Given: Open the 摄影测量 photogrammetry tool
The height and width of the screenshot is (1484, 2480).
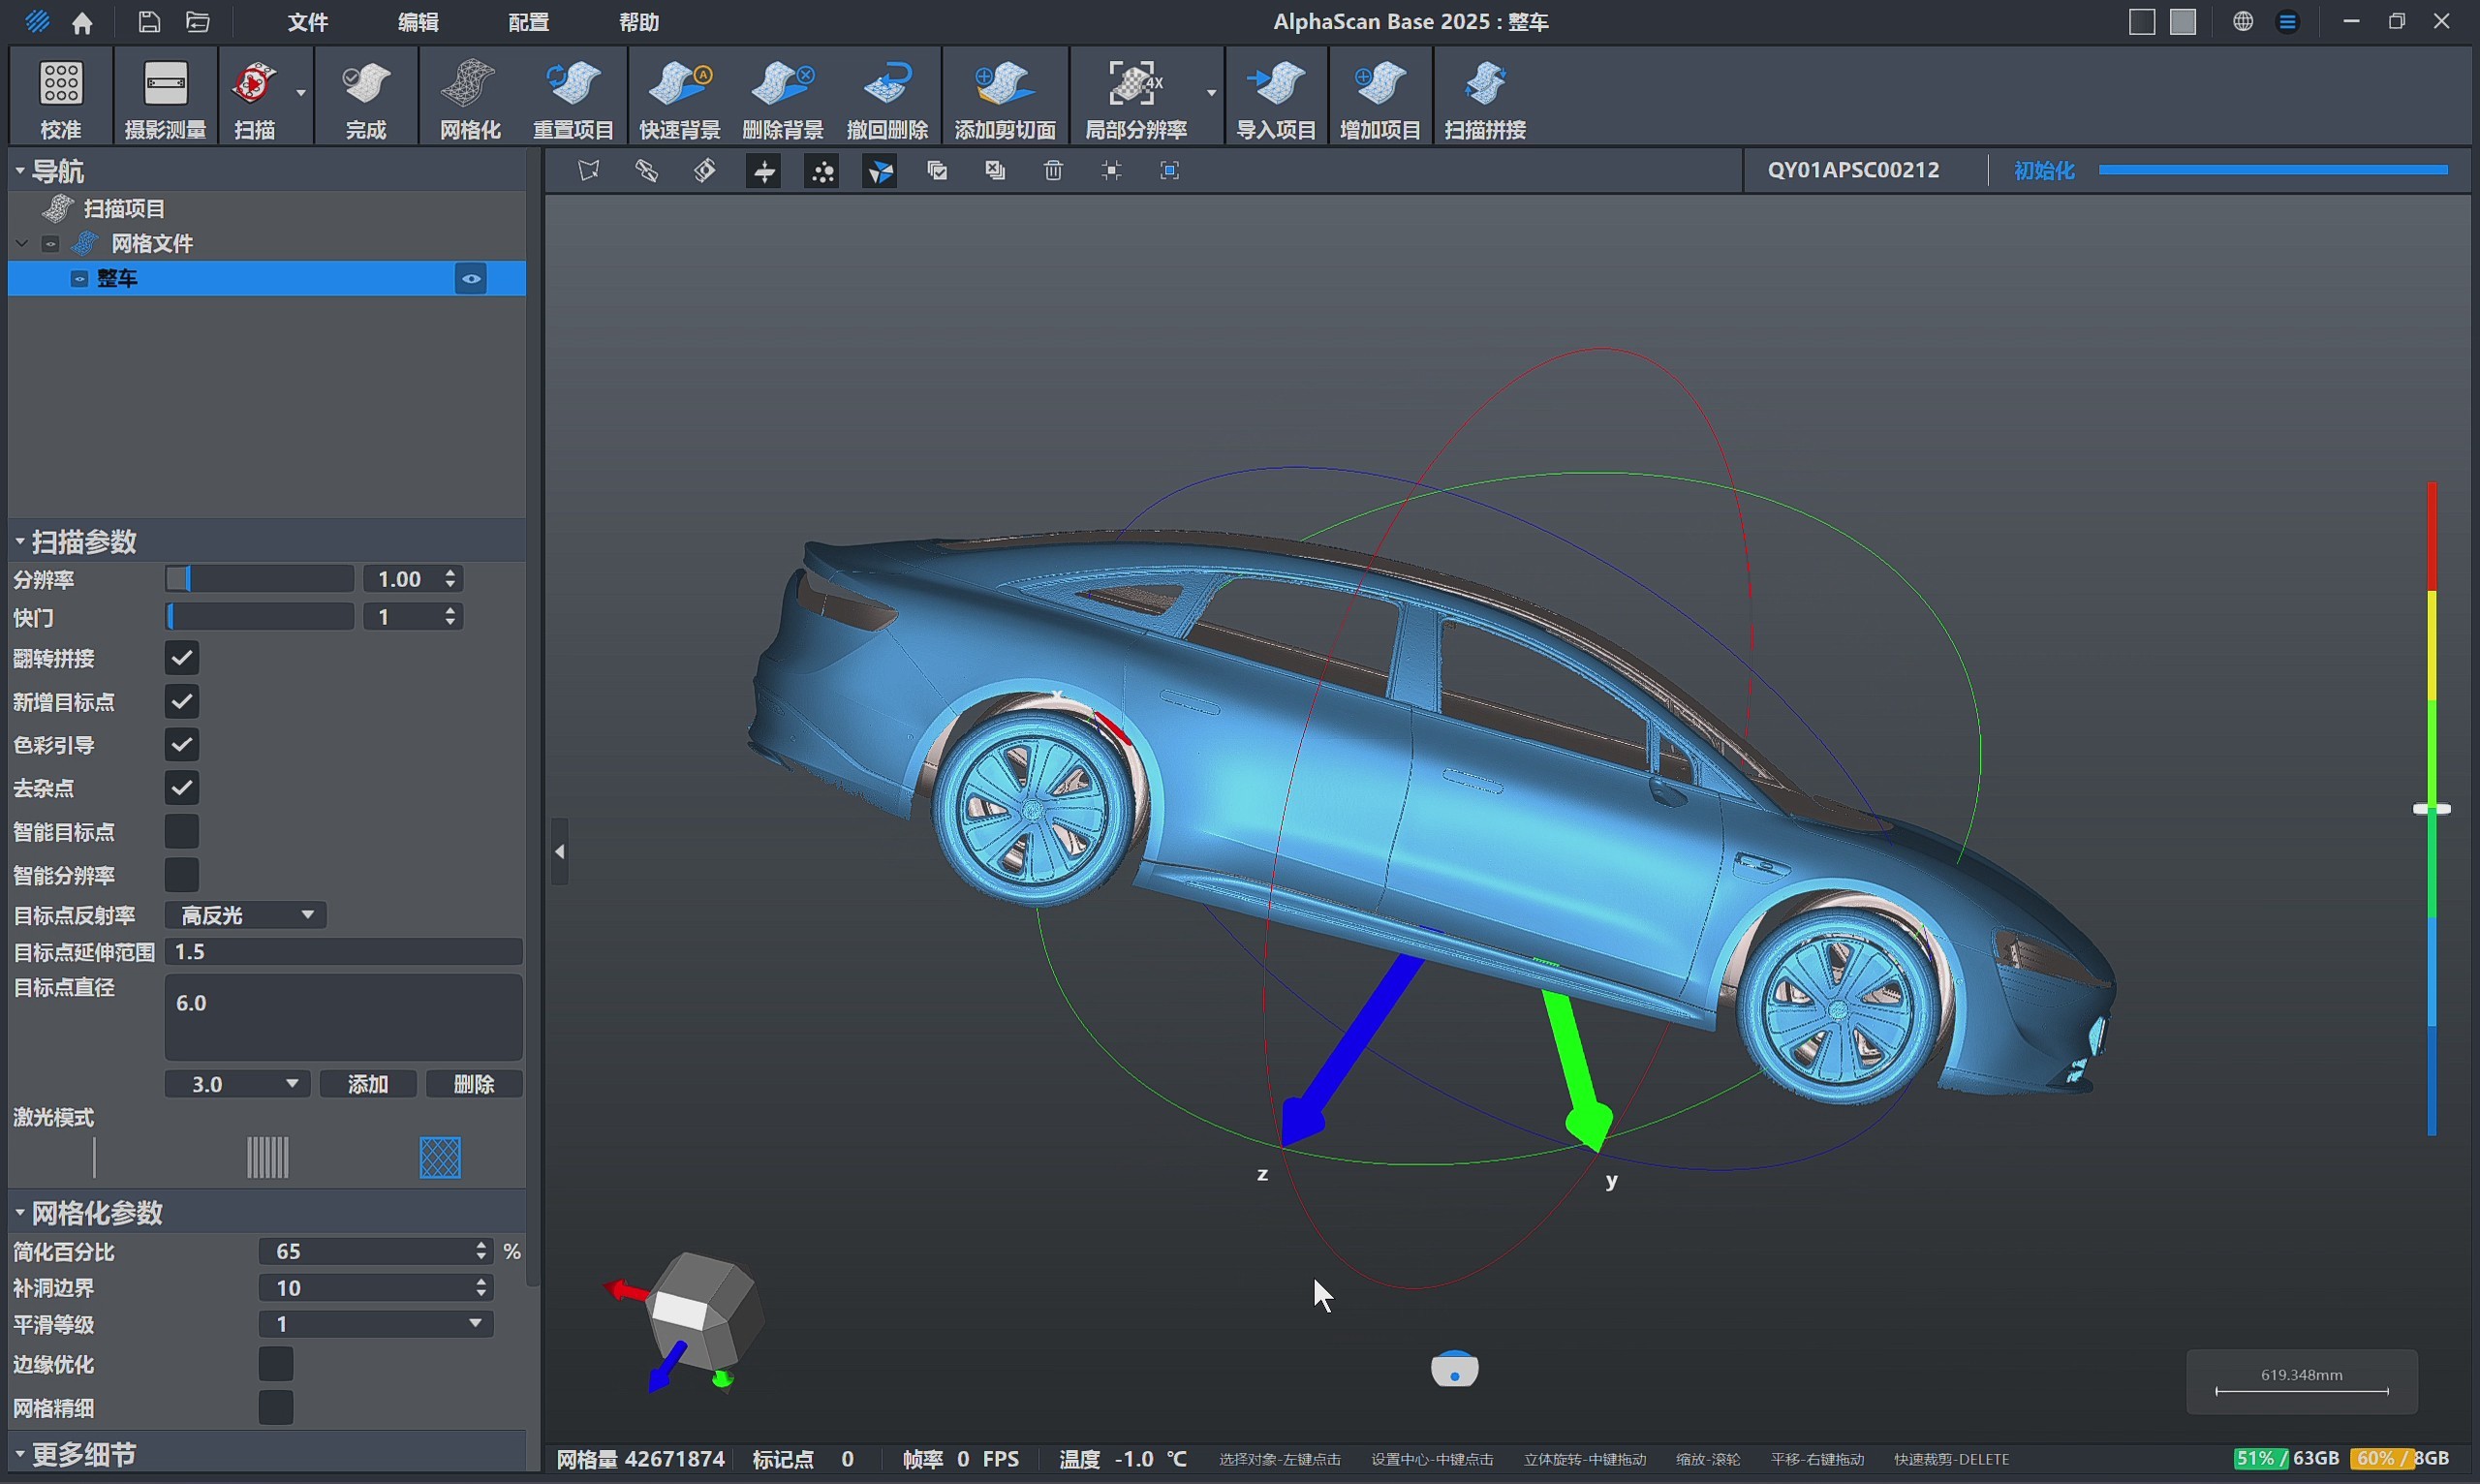Looking at the screenshot, I should click(165, 97).
